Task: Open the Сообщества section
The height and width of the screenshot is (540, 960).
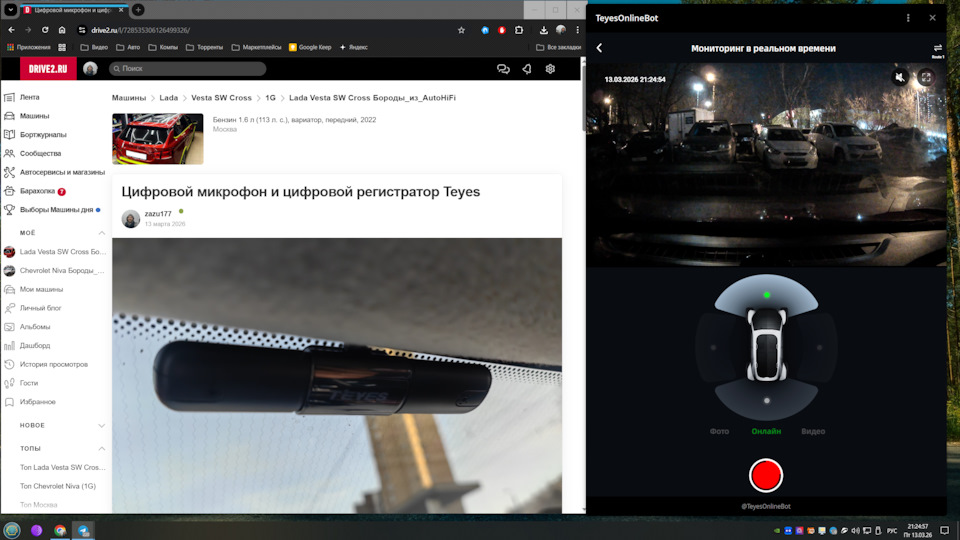Action: click(40, 154)
